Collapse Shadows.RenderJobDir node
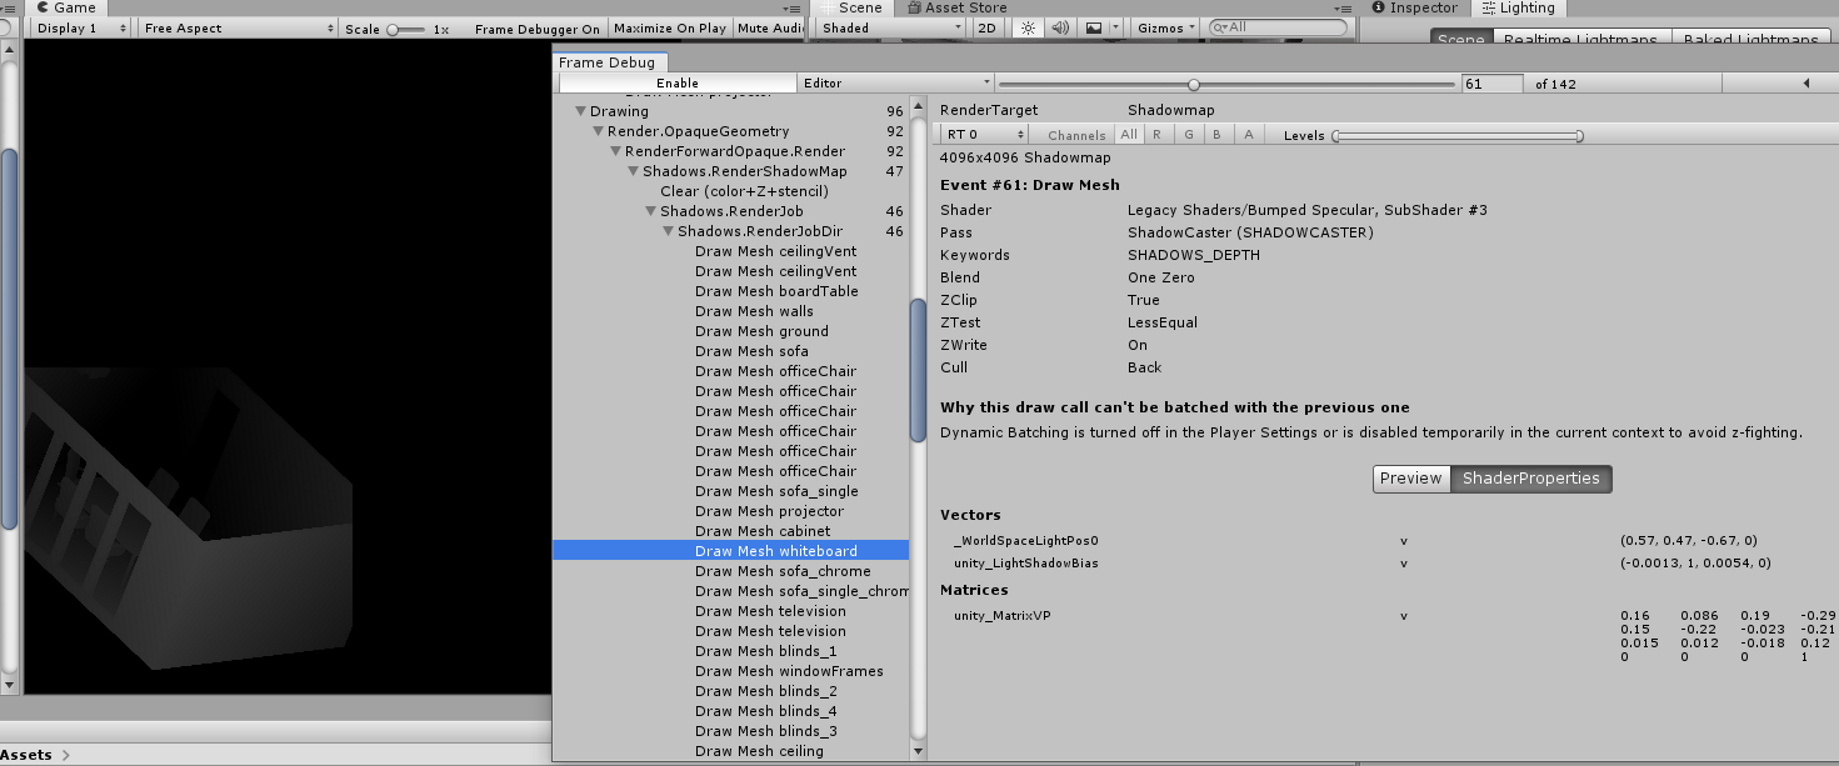1839x766 pixels. (x=668, y=231)
